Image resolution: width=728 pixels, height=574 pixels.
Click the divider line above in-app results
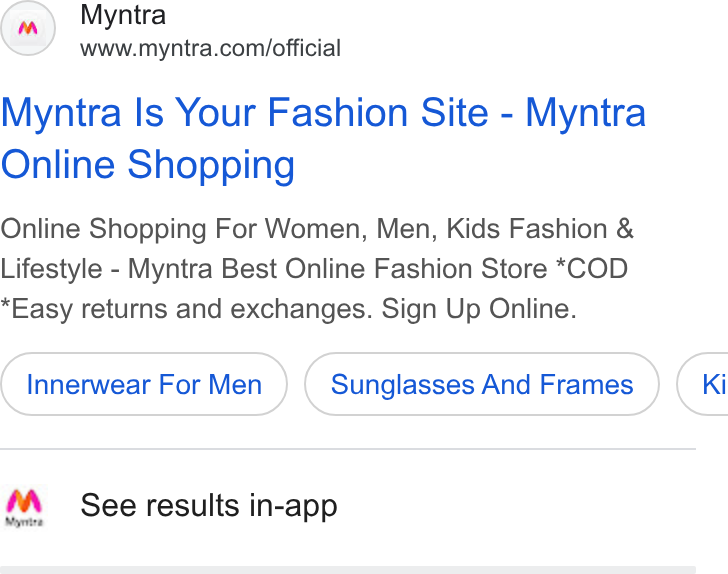pyautogui.click(x=348, y=449)
